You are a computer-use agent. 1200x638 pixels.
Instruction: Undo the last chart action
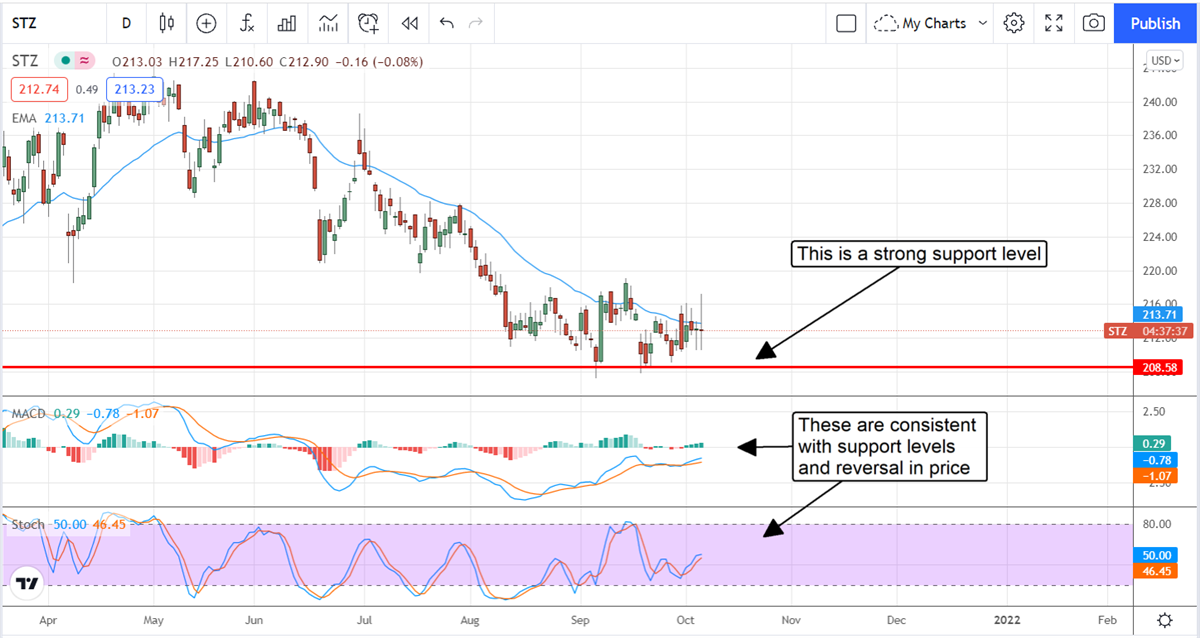(445, 22)
